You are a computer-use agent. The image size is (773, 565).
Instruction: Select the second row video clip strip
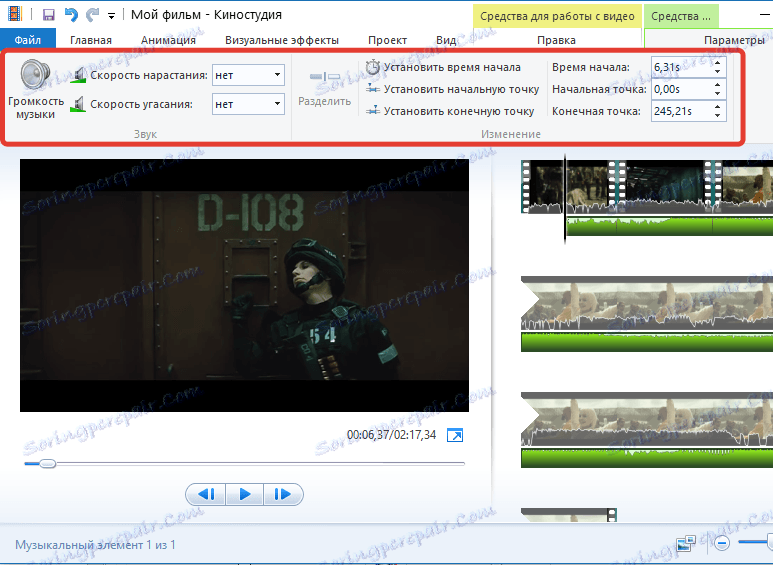point(647,304)
